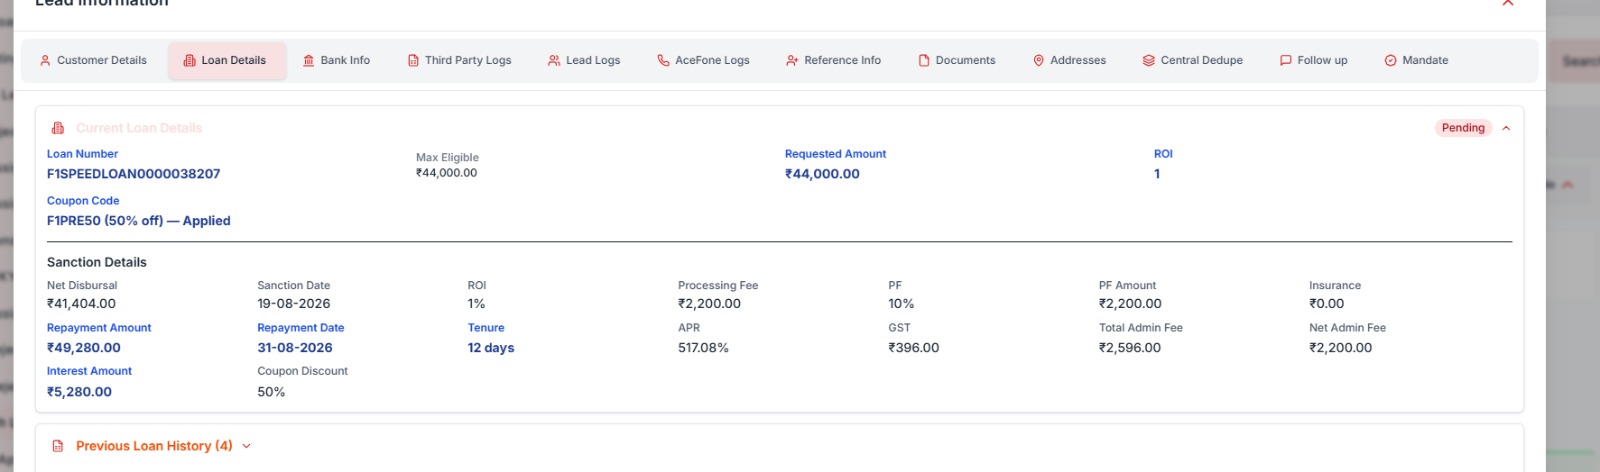
Task: Click the add-user icon beside Reference Info
Action: click(x=792, y=60)
